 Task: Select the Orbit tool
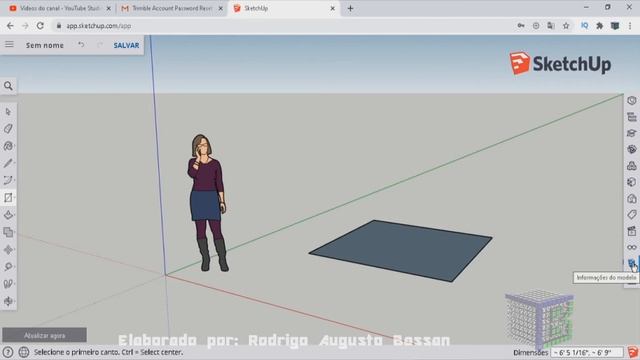(x=8, y=301)
